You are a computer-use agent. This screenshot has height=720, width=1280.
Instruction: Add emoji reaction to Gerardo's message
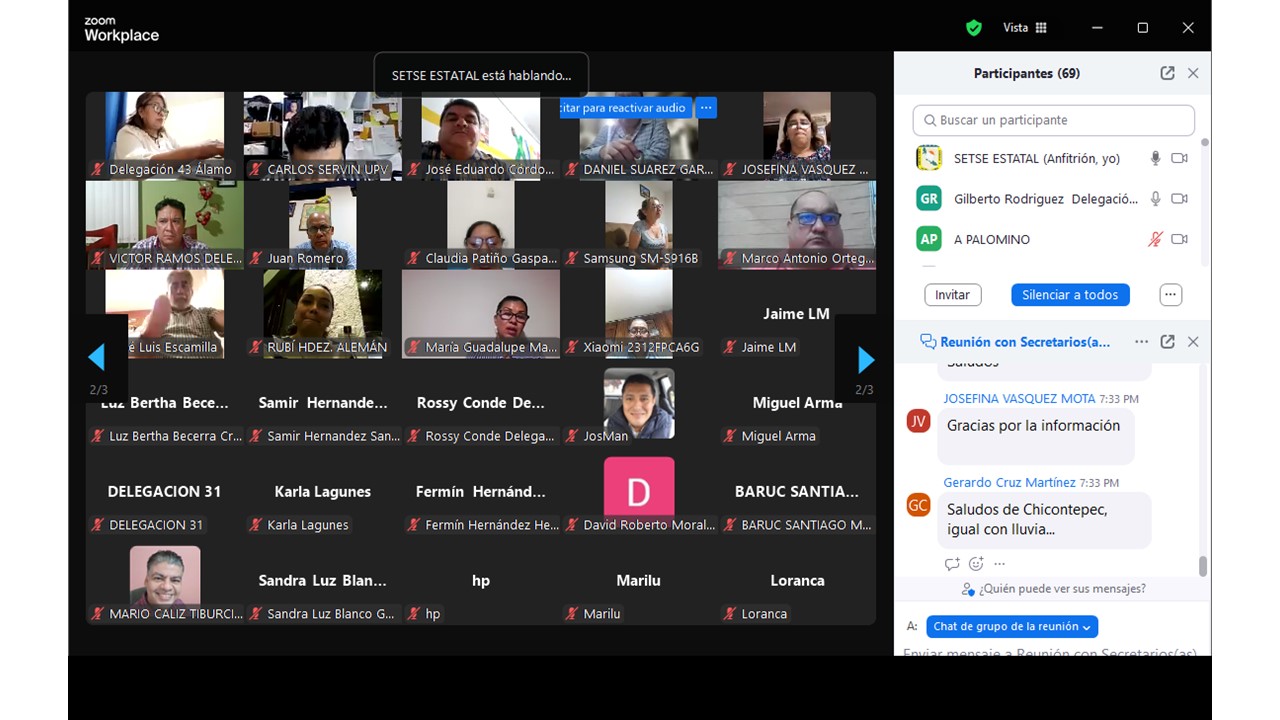pos(976,564)
